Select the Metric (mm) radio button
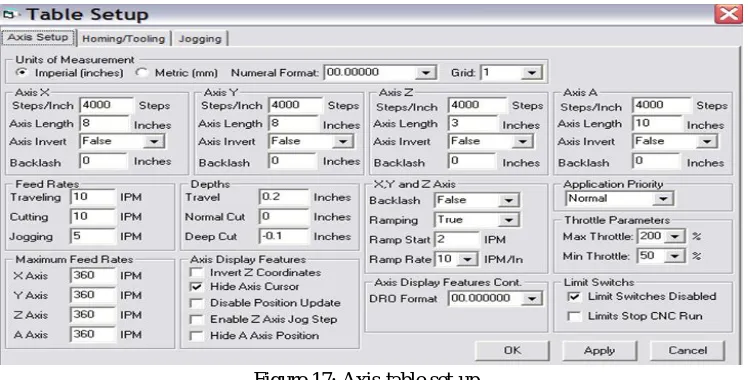 pos(142,73)
